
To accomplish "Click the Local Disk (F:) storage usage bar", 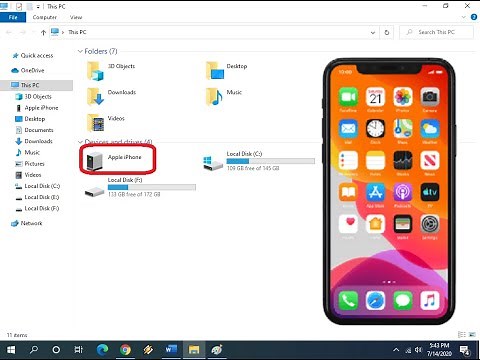I will (152, 187).
